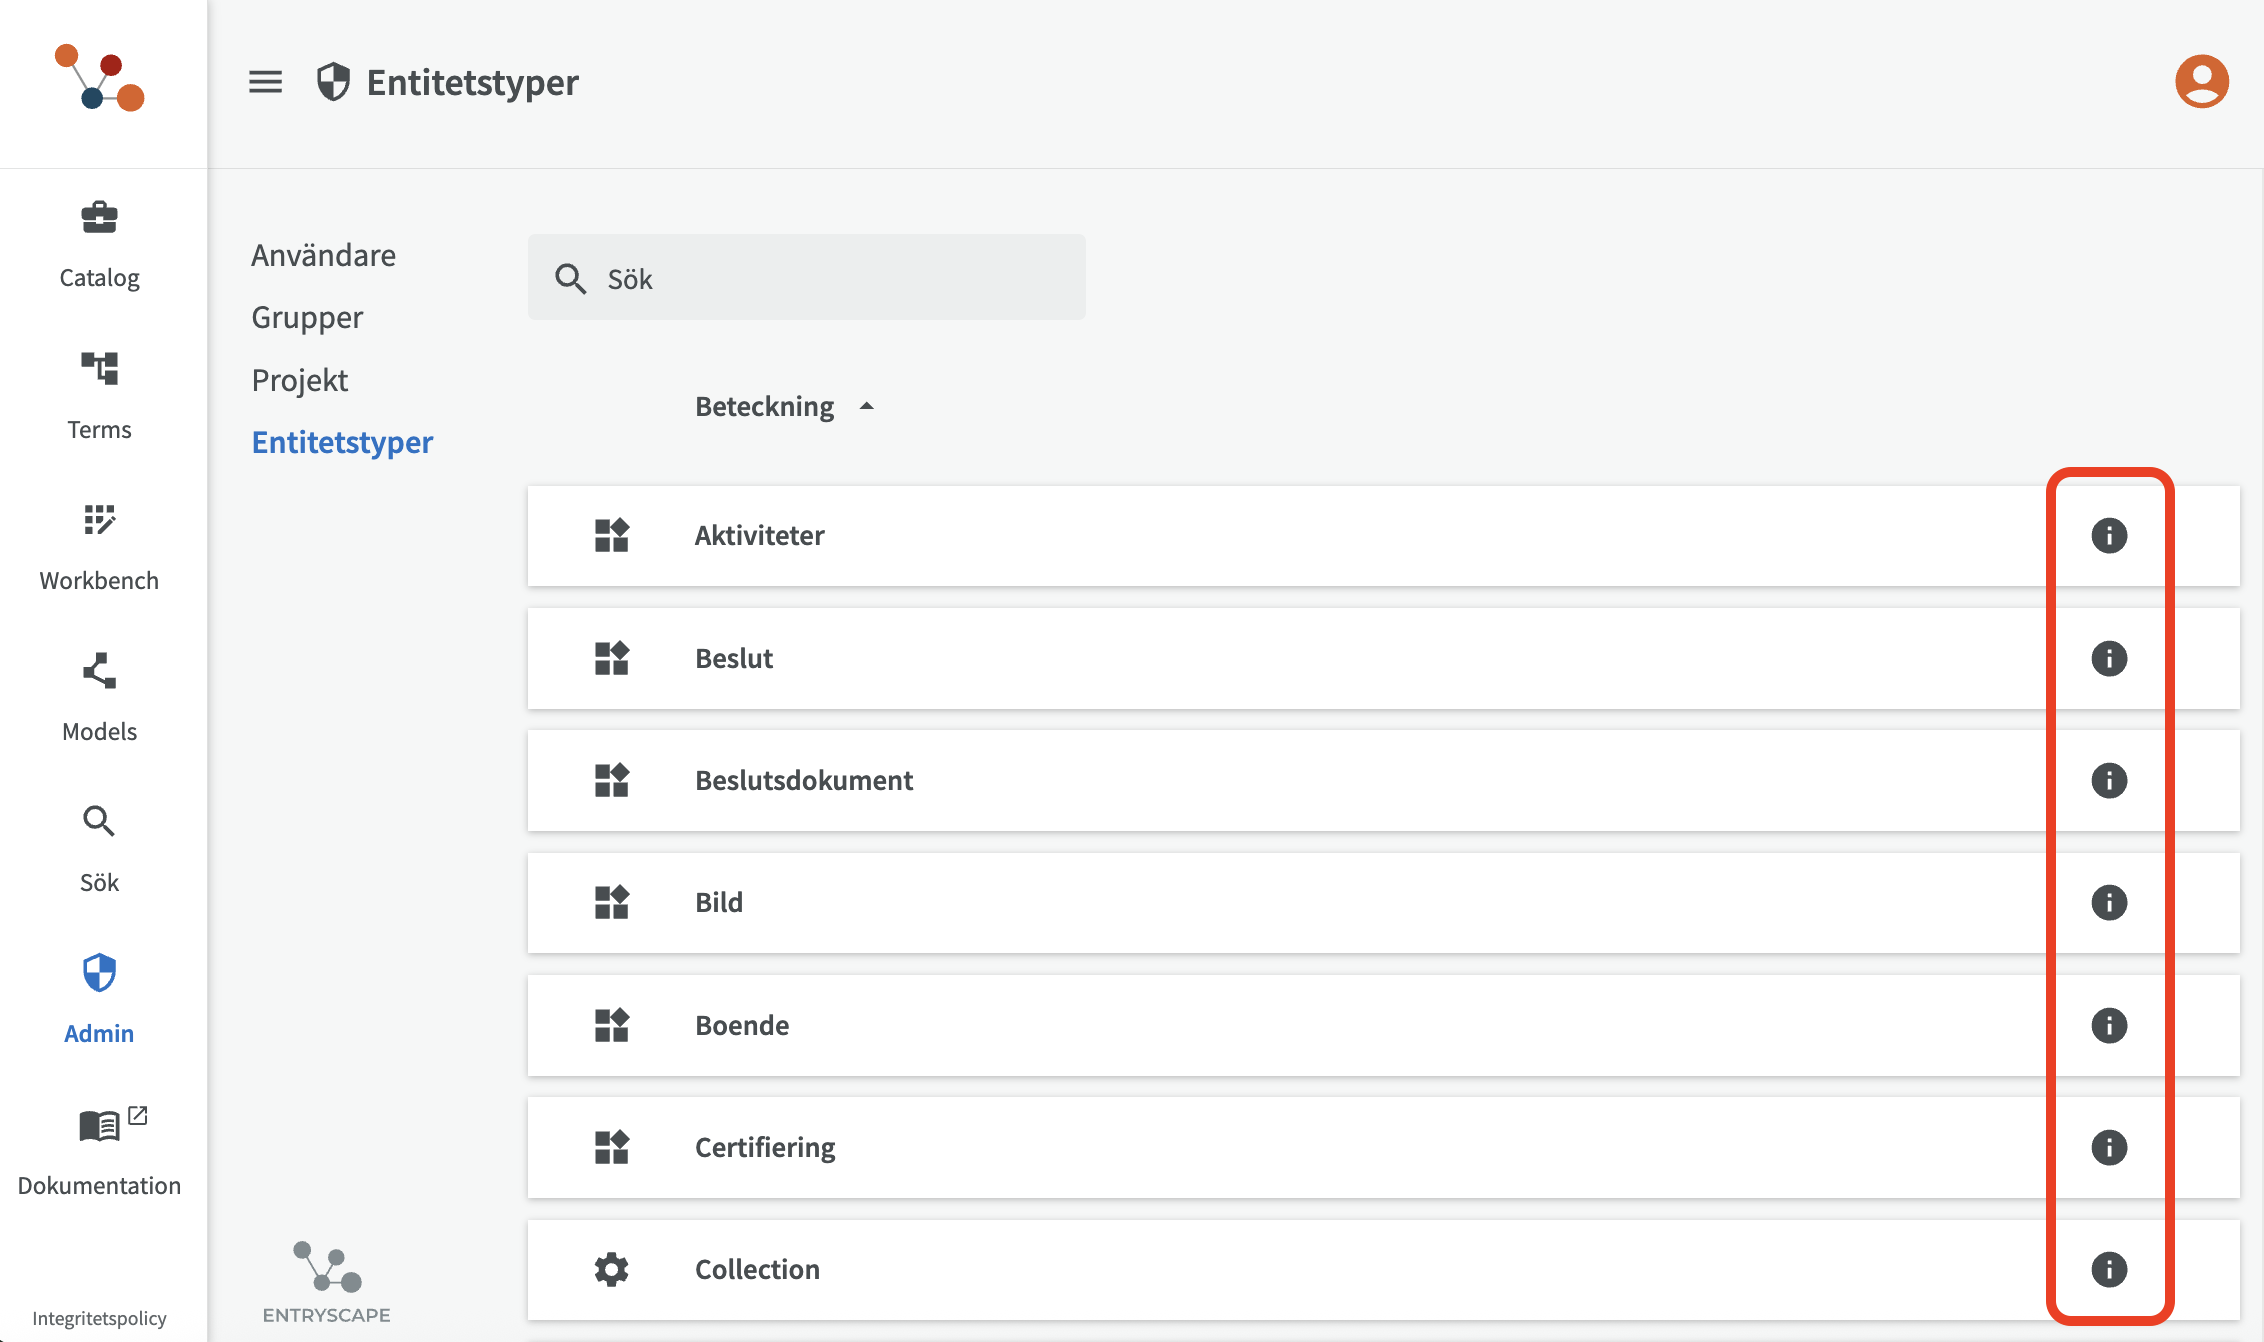Switch to Grupper admin section
The image size is (2264, 1342).
click(x=307, y=318)
